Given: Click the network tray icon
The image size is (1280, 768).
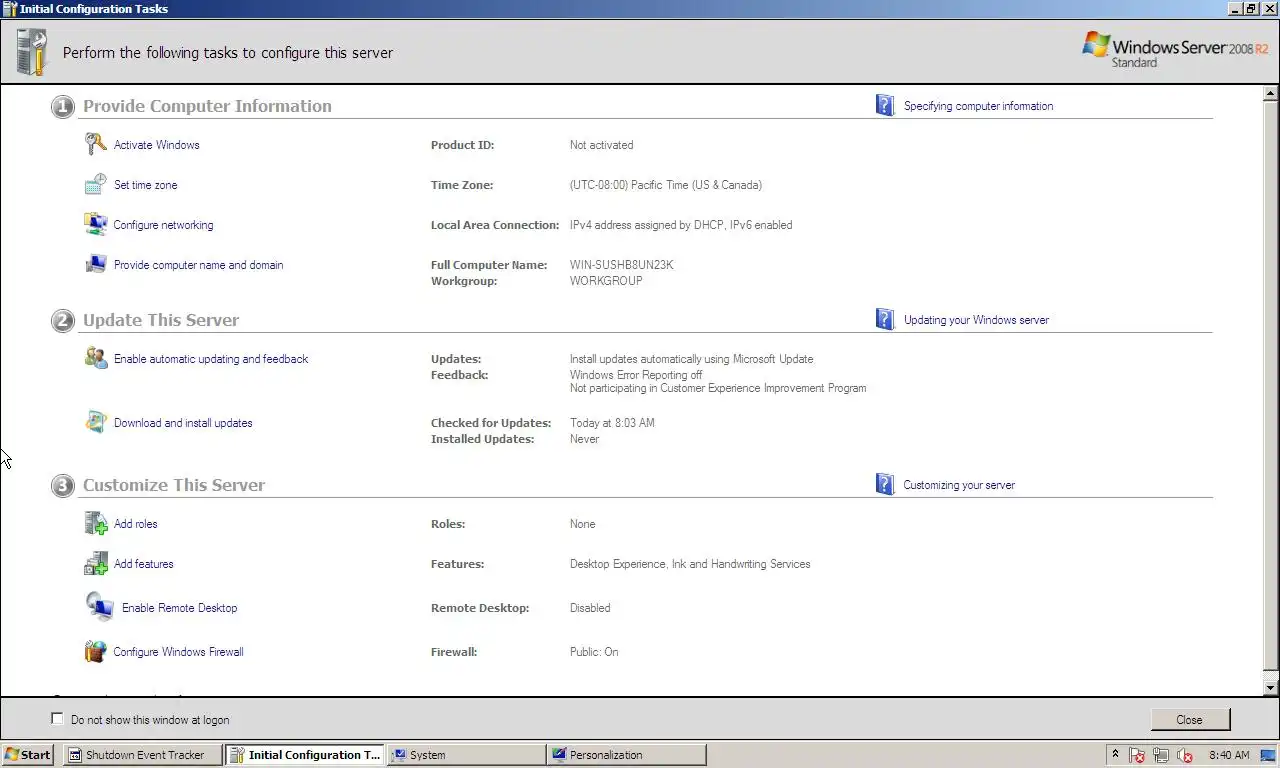Looking at the screenshot, I should pos(1162,755).
